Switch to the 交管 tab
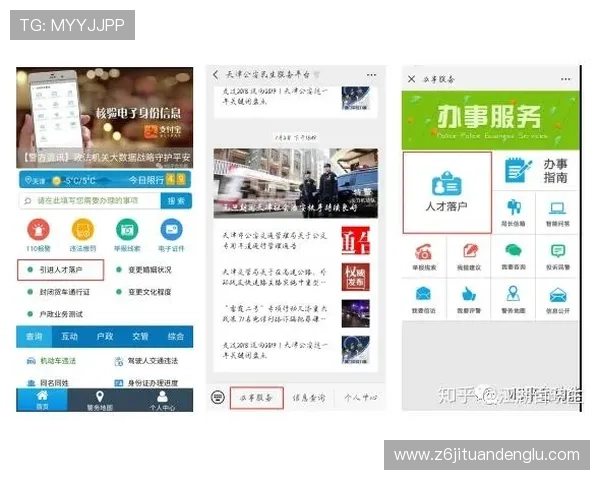The width and height of the screenshot is (600, 480). tap(140, 337)
